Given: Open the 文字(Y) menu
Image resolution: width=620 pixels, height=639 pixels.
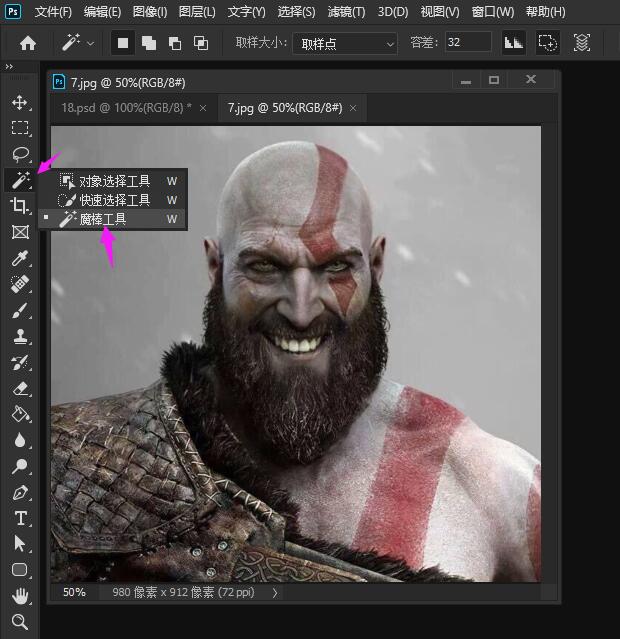Looking at the screenshot, I should pos(246,12).
